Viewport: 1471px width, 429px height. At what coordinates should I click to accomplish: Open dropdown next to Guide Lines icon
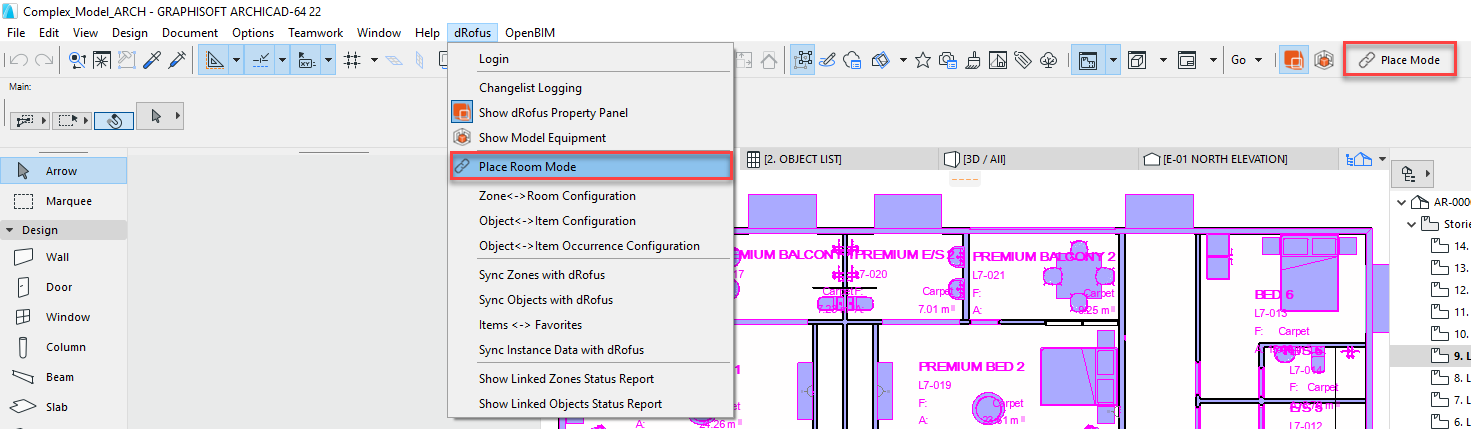[236, 60]
